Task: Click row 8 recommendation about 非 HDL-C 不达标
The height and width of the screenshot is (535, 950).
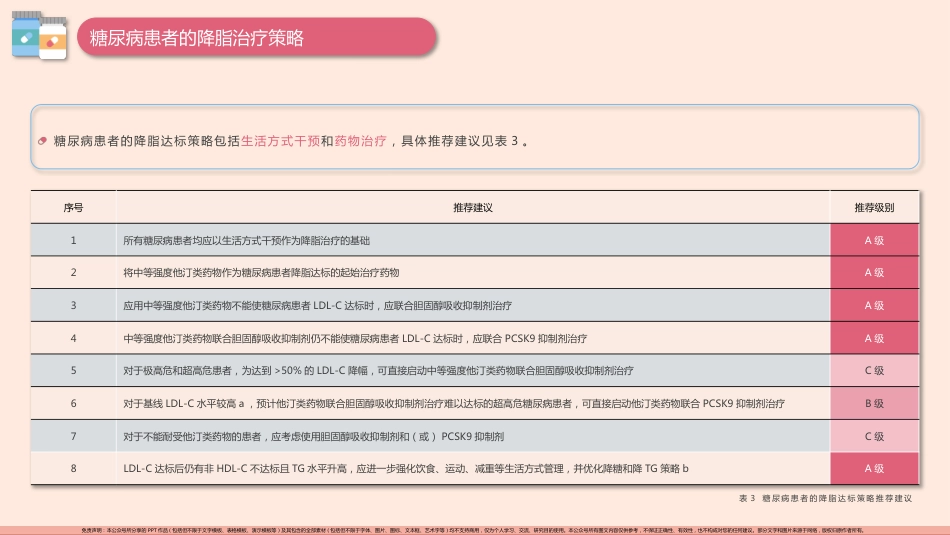Action: [406, 468]
